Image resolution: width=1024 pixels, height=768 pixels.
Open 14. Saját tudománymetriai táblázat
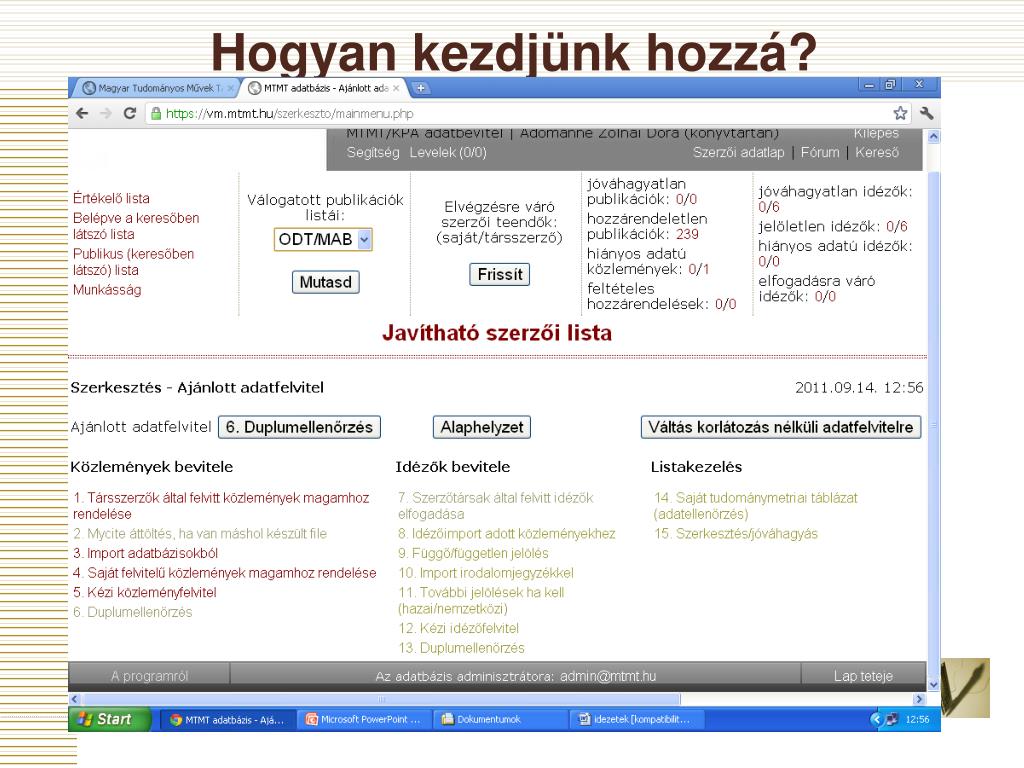[756, 505]
